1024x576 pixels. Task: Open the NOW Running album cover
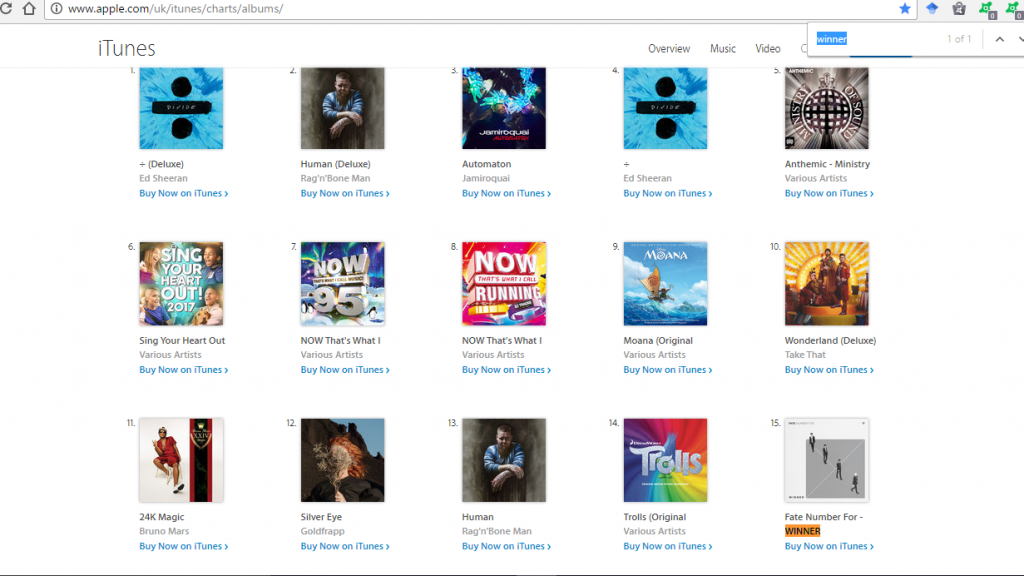[x=504, y=283]
